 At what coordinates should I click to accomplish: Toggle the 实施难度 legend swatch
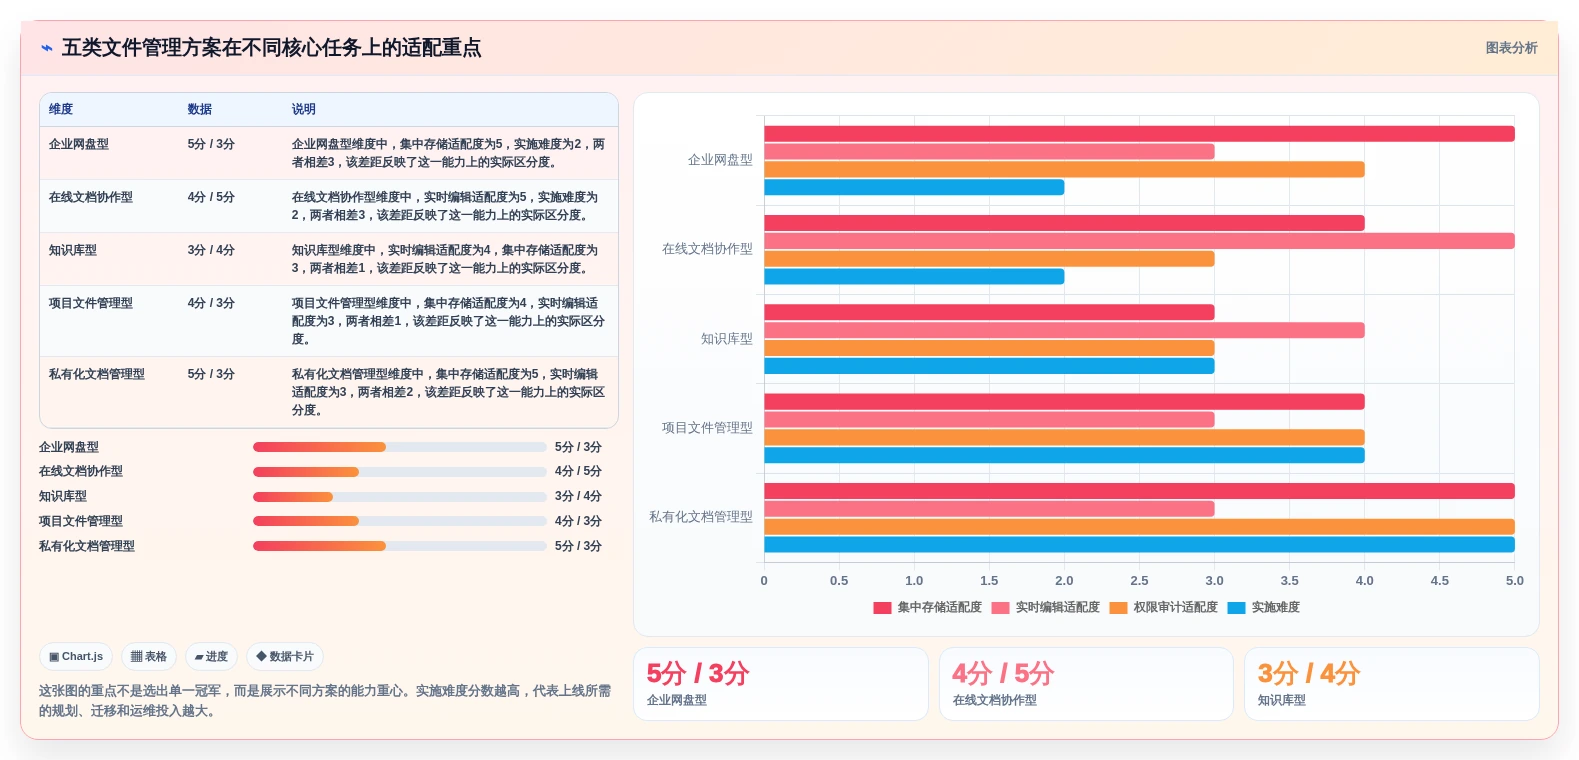(x=1236, y=608)
